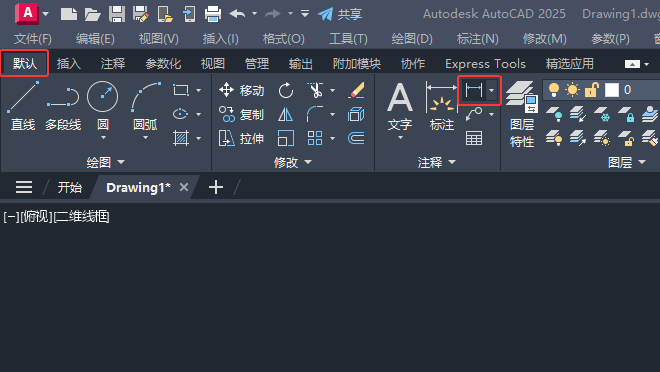
Task: Open the AutoCAD application menu logo
Action: pyautogui.click(x=27, y=13)
